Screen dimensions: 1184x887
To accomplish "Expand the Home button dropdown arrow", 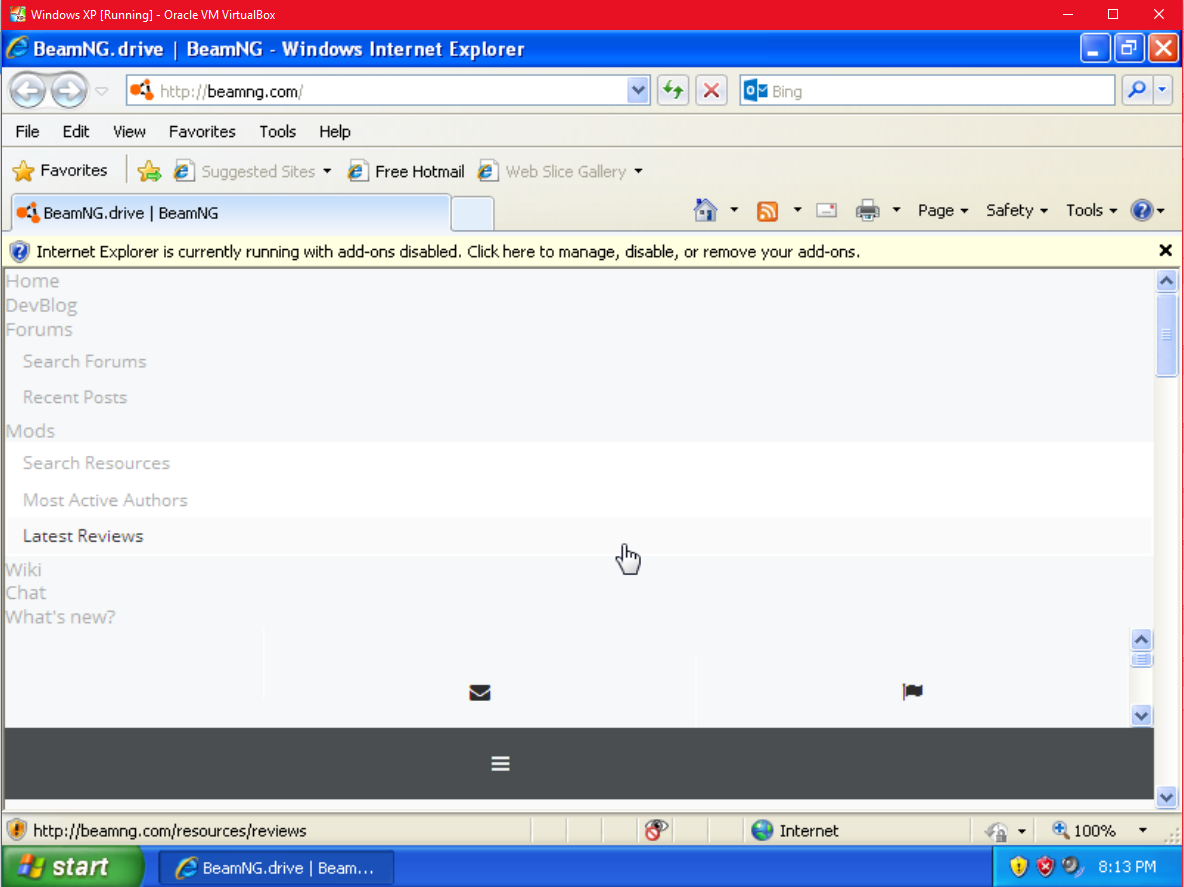I will [x=734, y=210].
